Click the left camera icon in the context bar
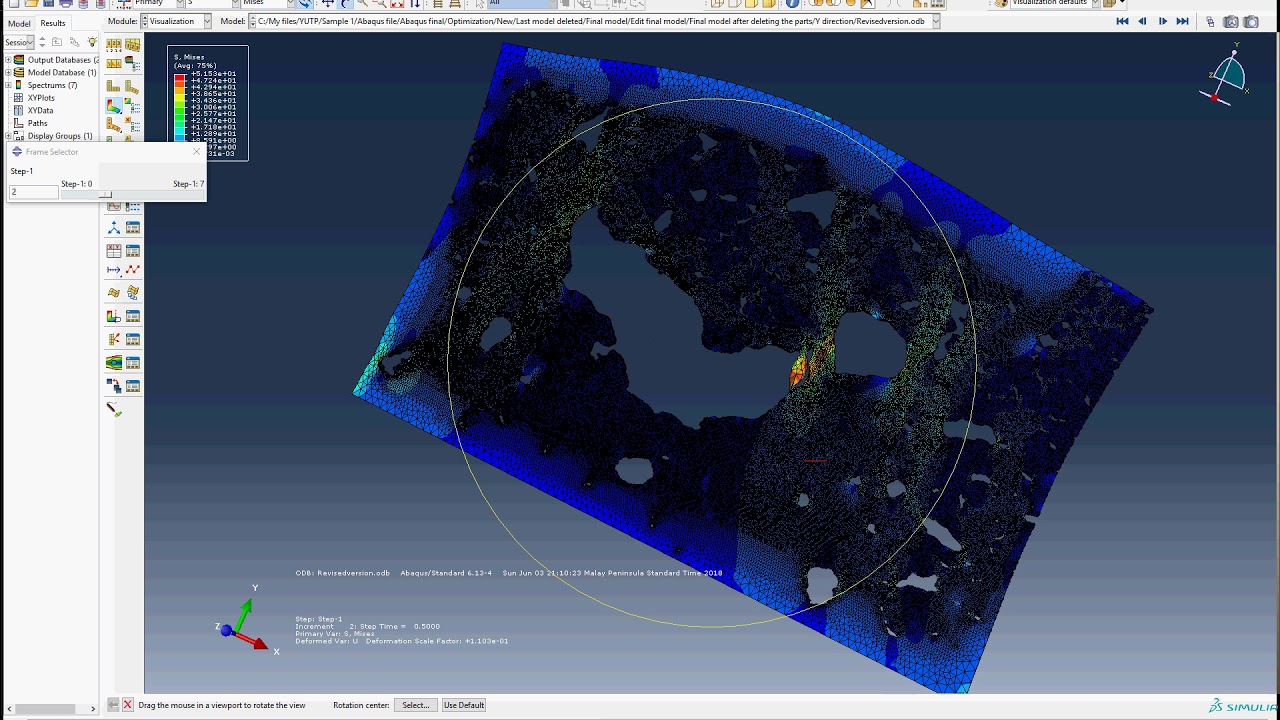Image resolution: width=1280 pixels, height=720 pixels. click(x=1231, y=21)
